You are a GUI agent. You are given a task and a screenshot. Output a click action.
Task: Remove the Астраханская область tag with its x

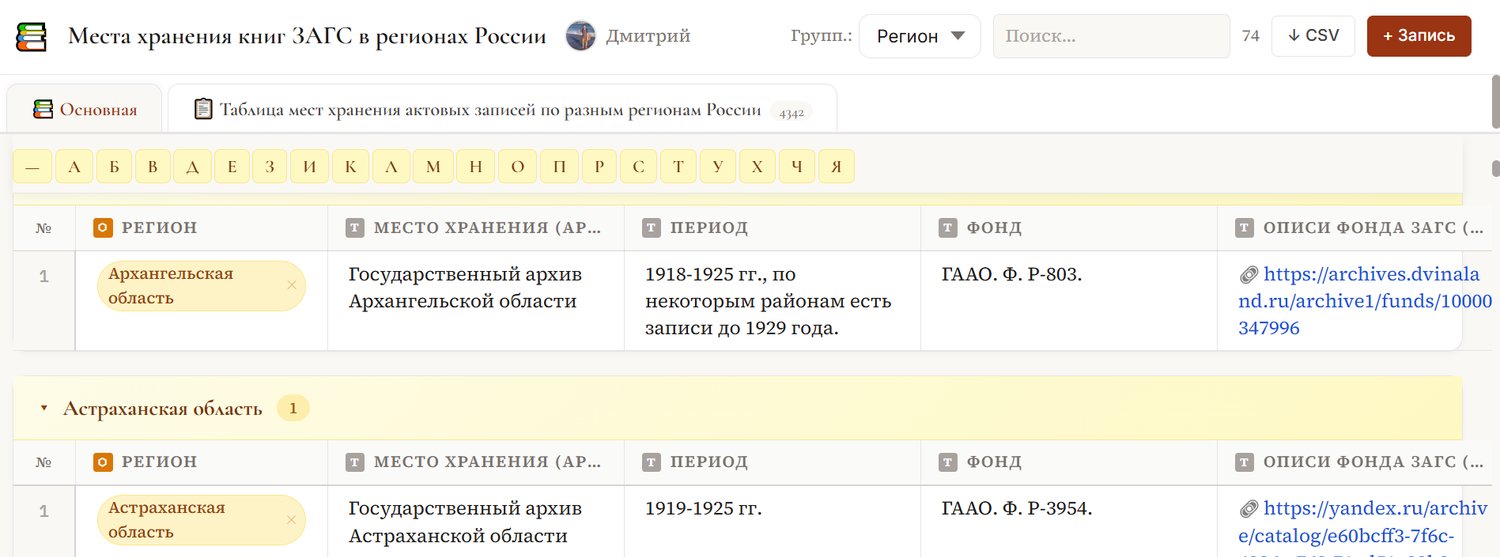tap(291, 520)
